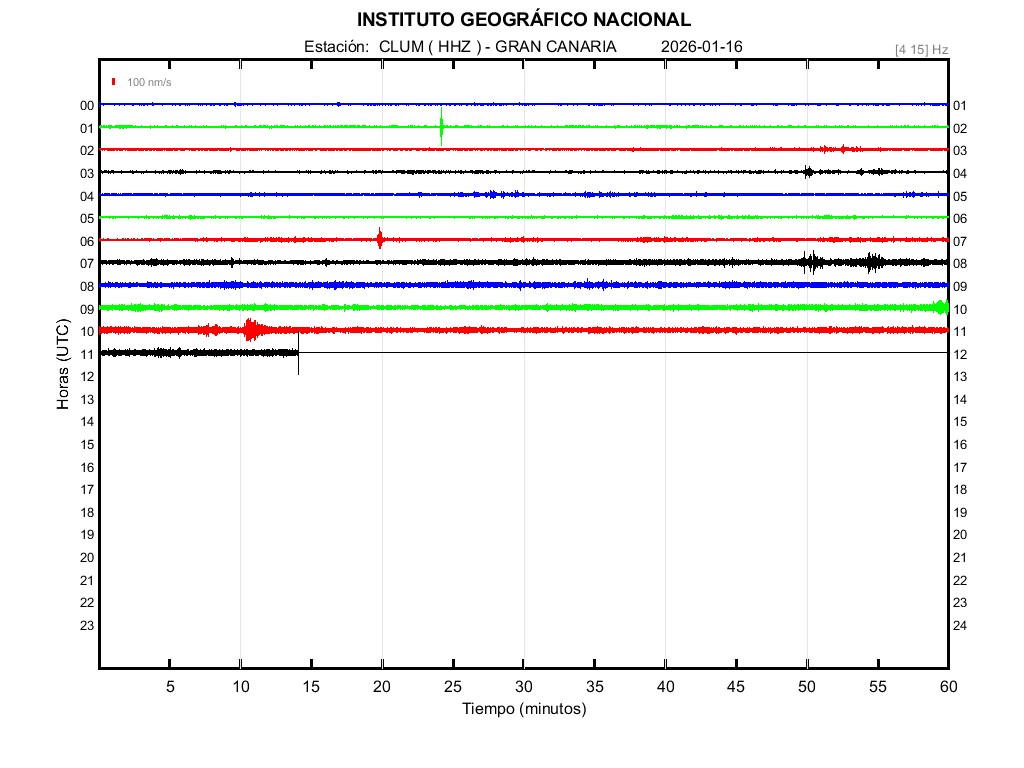Click the red burst on the 10 hour trace
The height and width of the screenshot is (768, 1024).
[250, 329]
